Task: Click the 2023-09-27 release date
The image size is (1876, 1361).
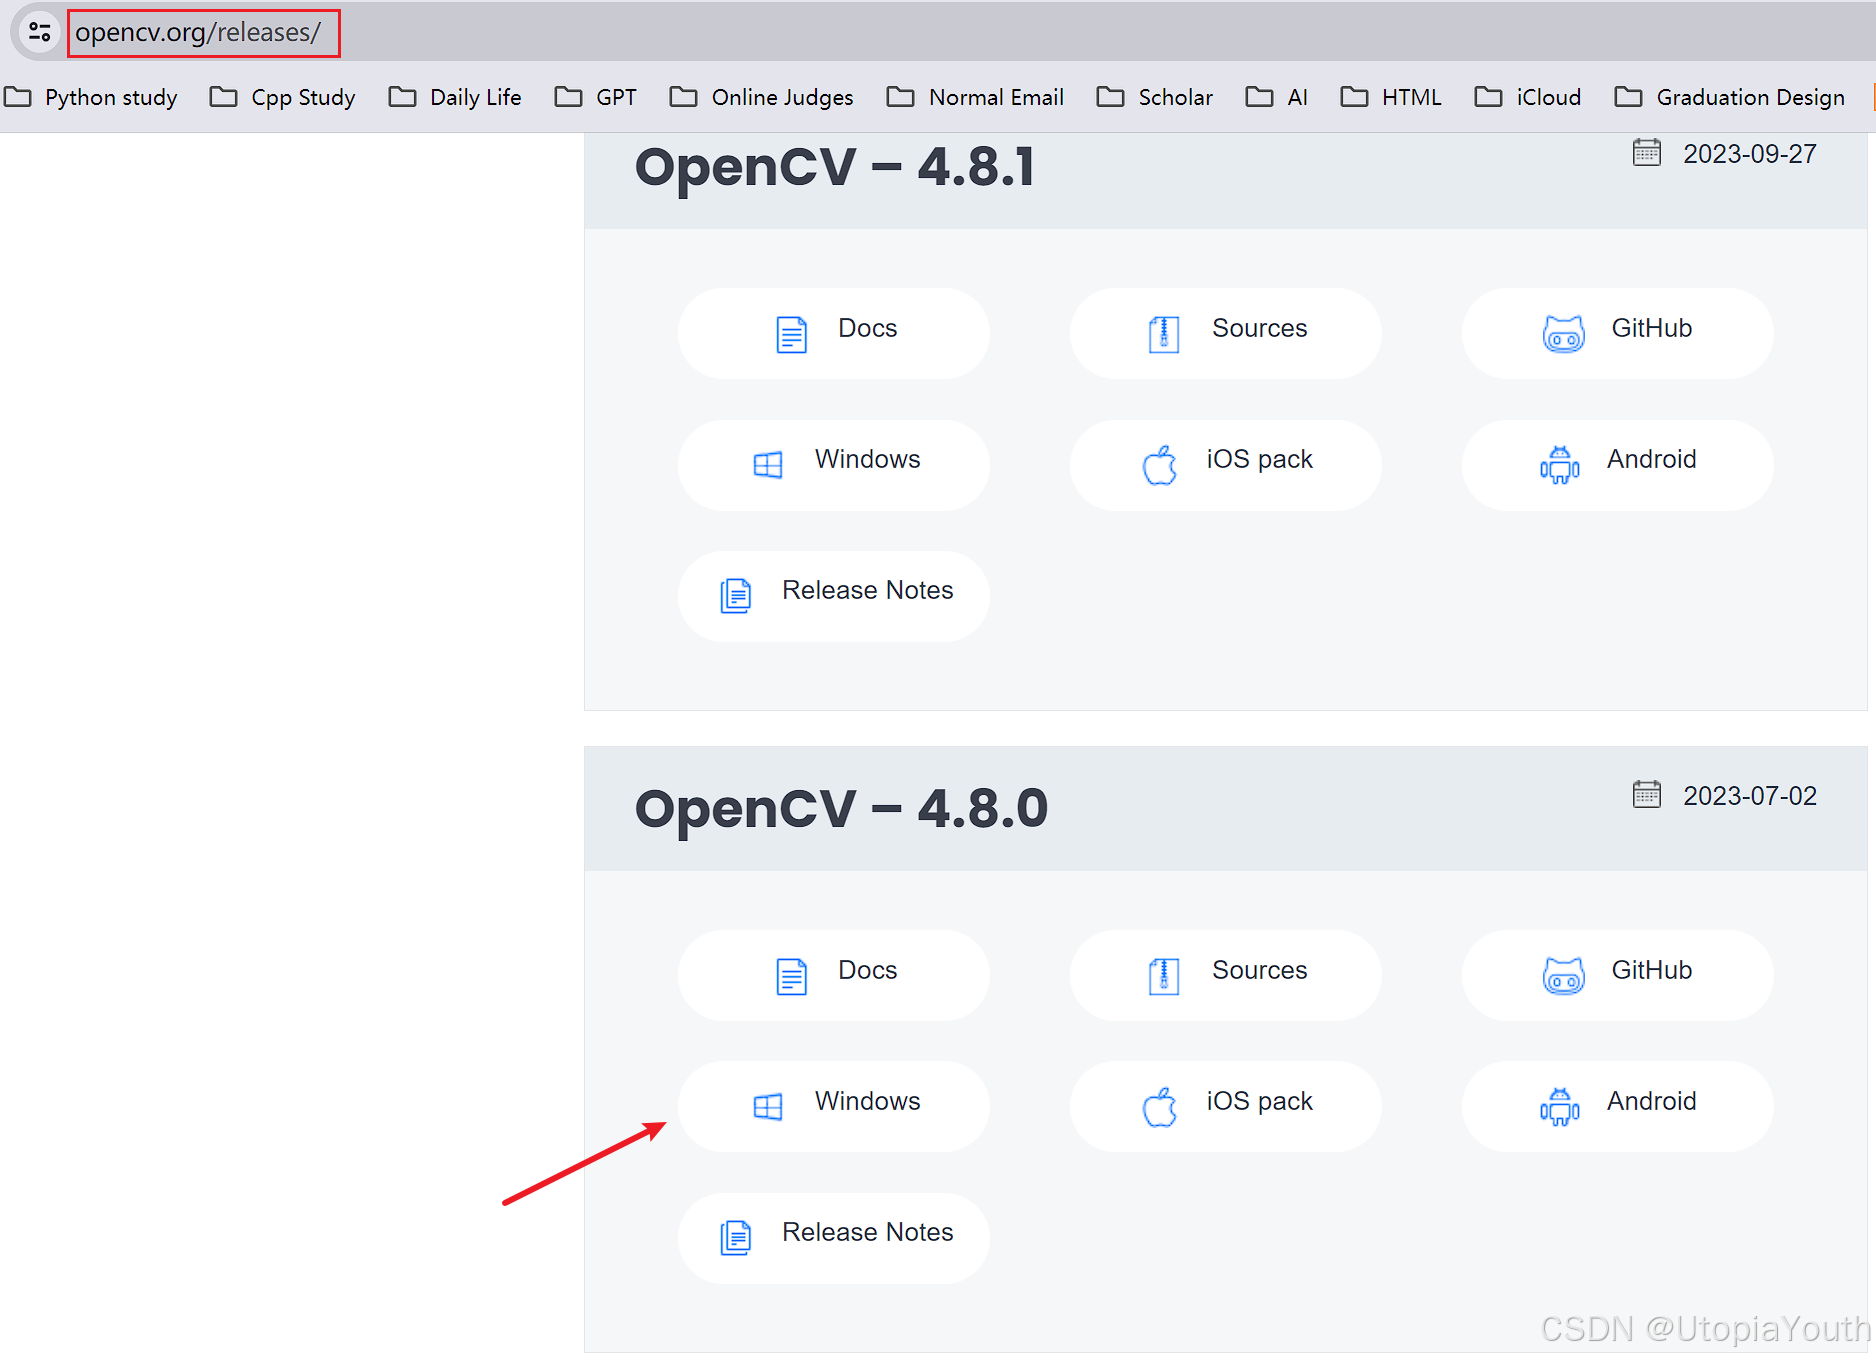Action: tap(1749, 154)
